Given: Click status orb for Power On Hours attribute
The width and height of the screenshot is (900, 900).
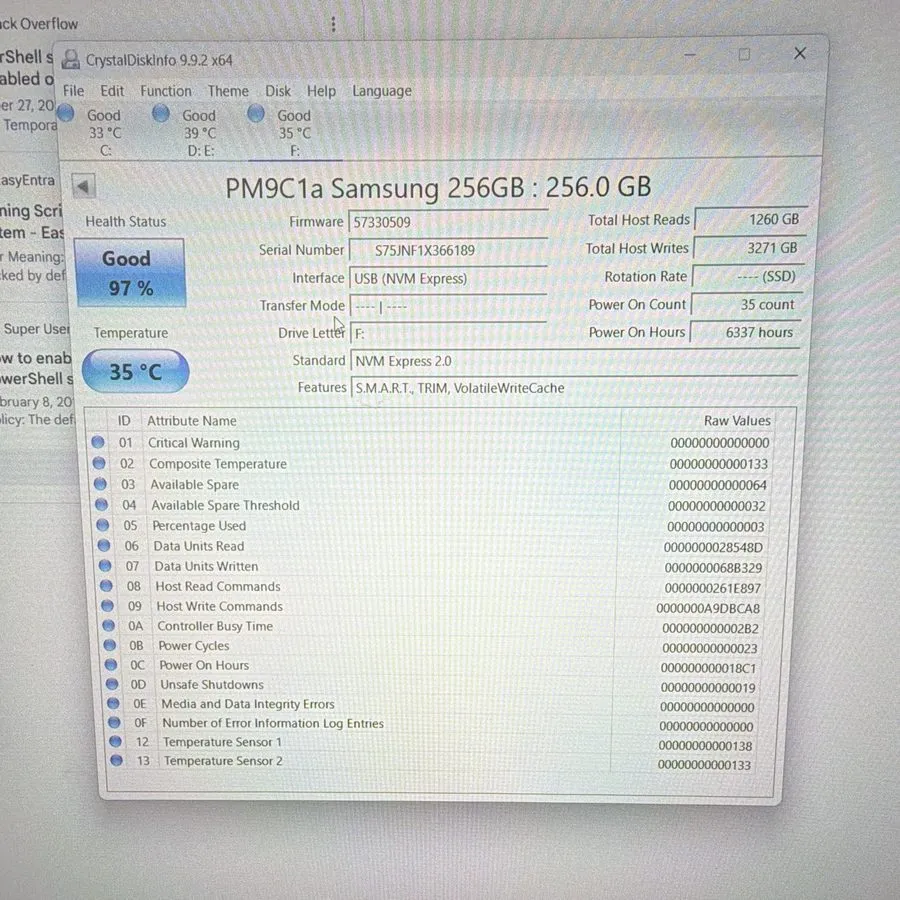Looking at the screenshot, I should 111,665.
